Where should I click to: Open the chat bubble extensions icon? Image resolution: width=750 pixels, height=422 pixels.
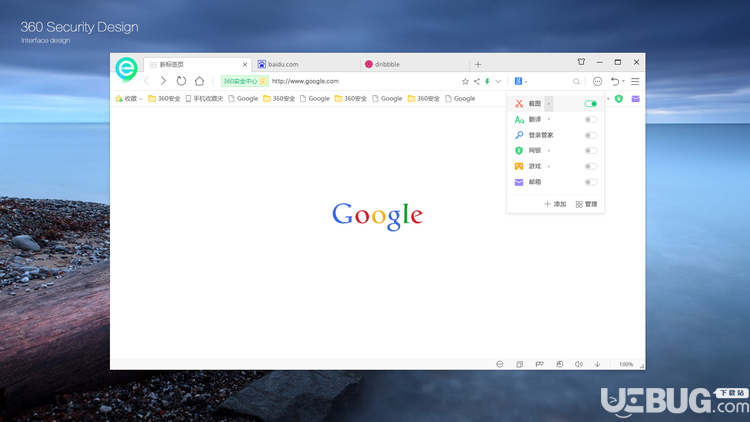click(x=597, y=81)
